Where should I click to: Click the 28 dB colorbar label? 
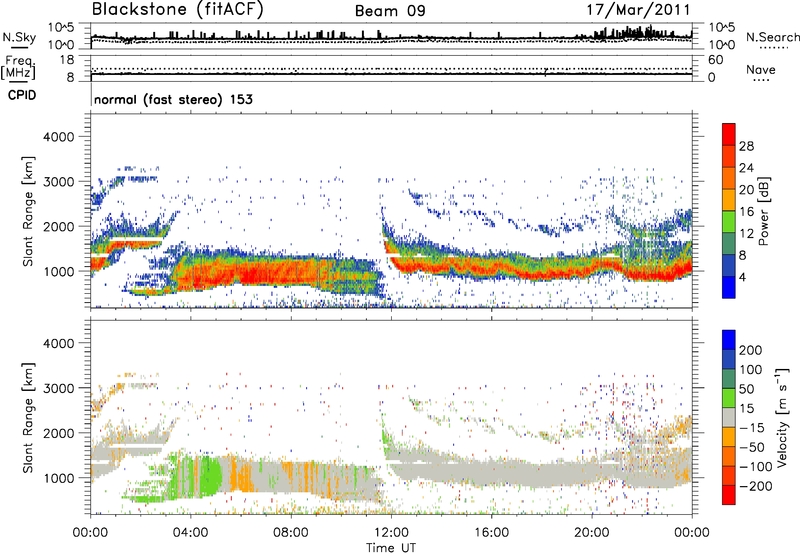pos(746,146)
